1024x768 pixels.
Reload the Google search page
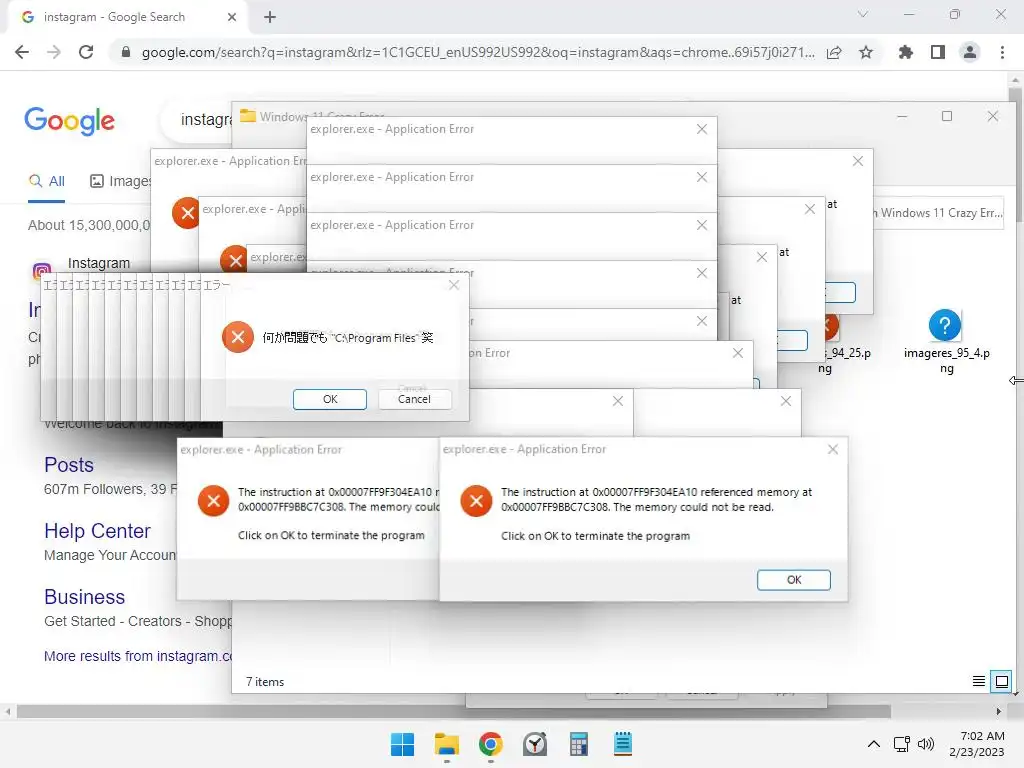click(86, 52)
